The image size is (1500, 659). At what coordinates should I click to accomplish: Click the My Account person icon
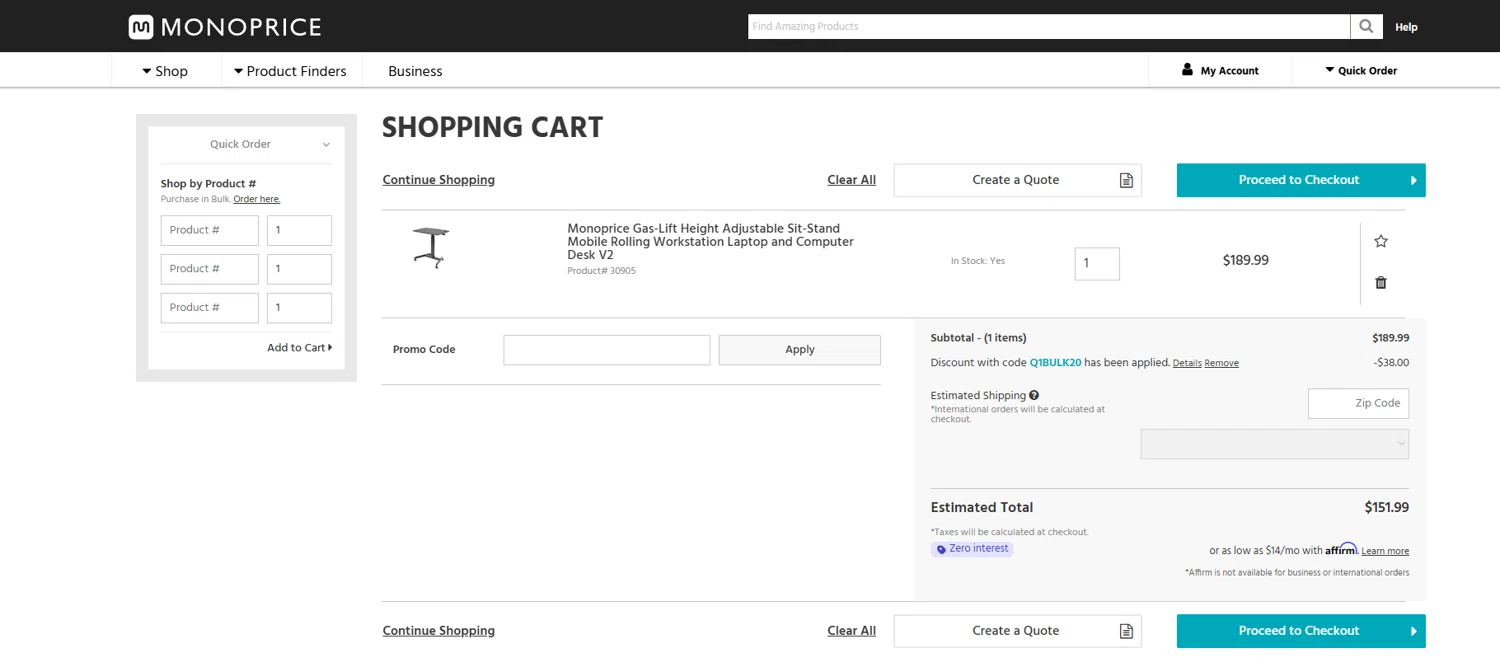tap(1187, 70)
